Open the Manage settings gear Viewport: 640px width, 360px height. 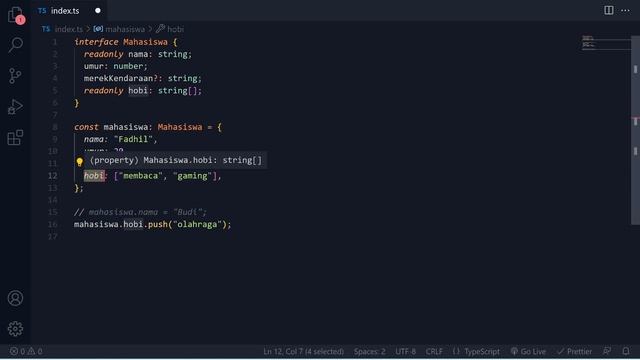pos(15,329)
